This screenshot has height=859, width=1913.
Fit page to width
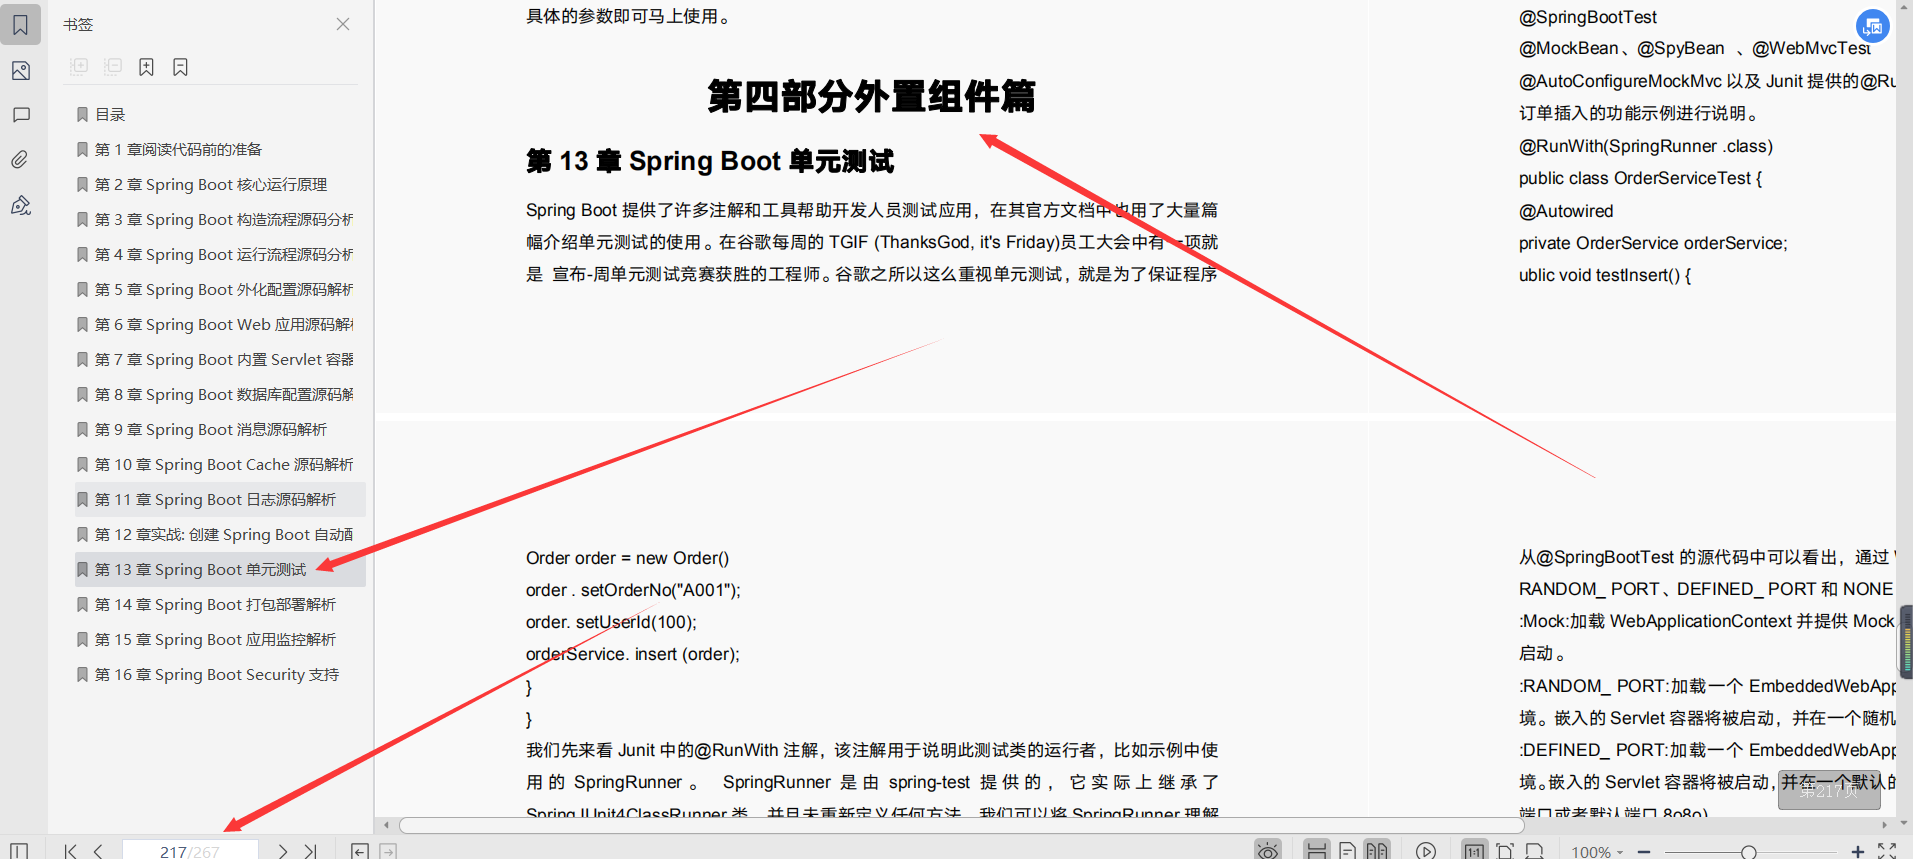coord(1535,851)
